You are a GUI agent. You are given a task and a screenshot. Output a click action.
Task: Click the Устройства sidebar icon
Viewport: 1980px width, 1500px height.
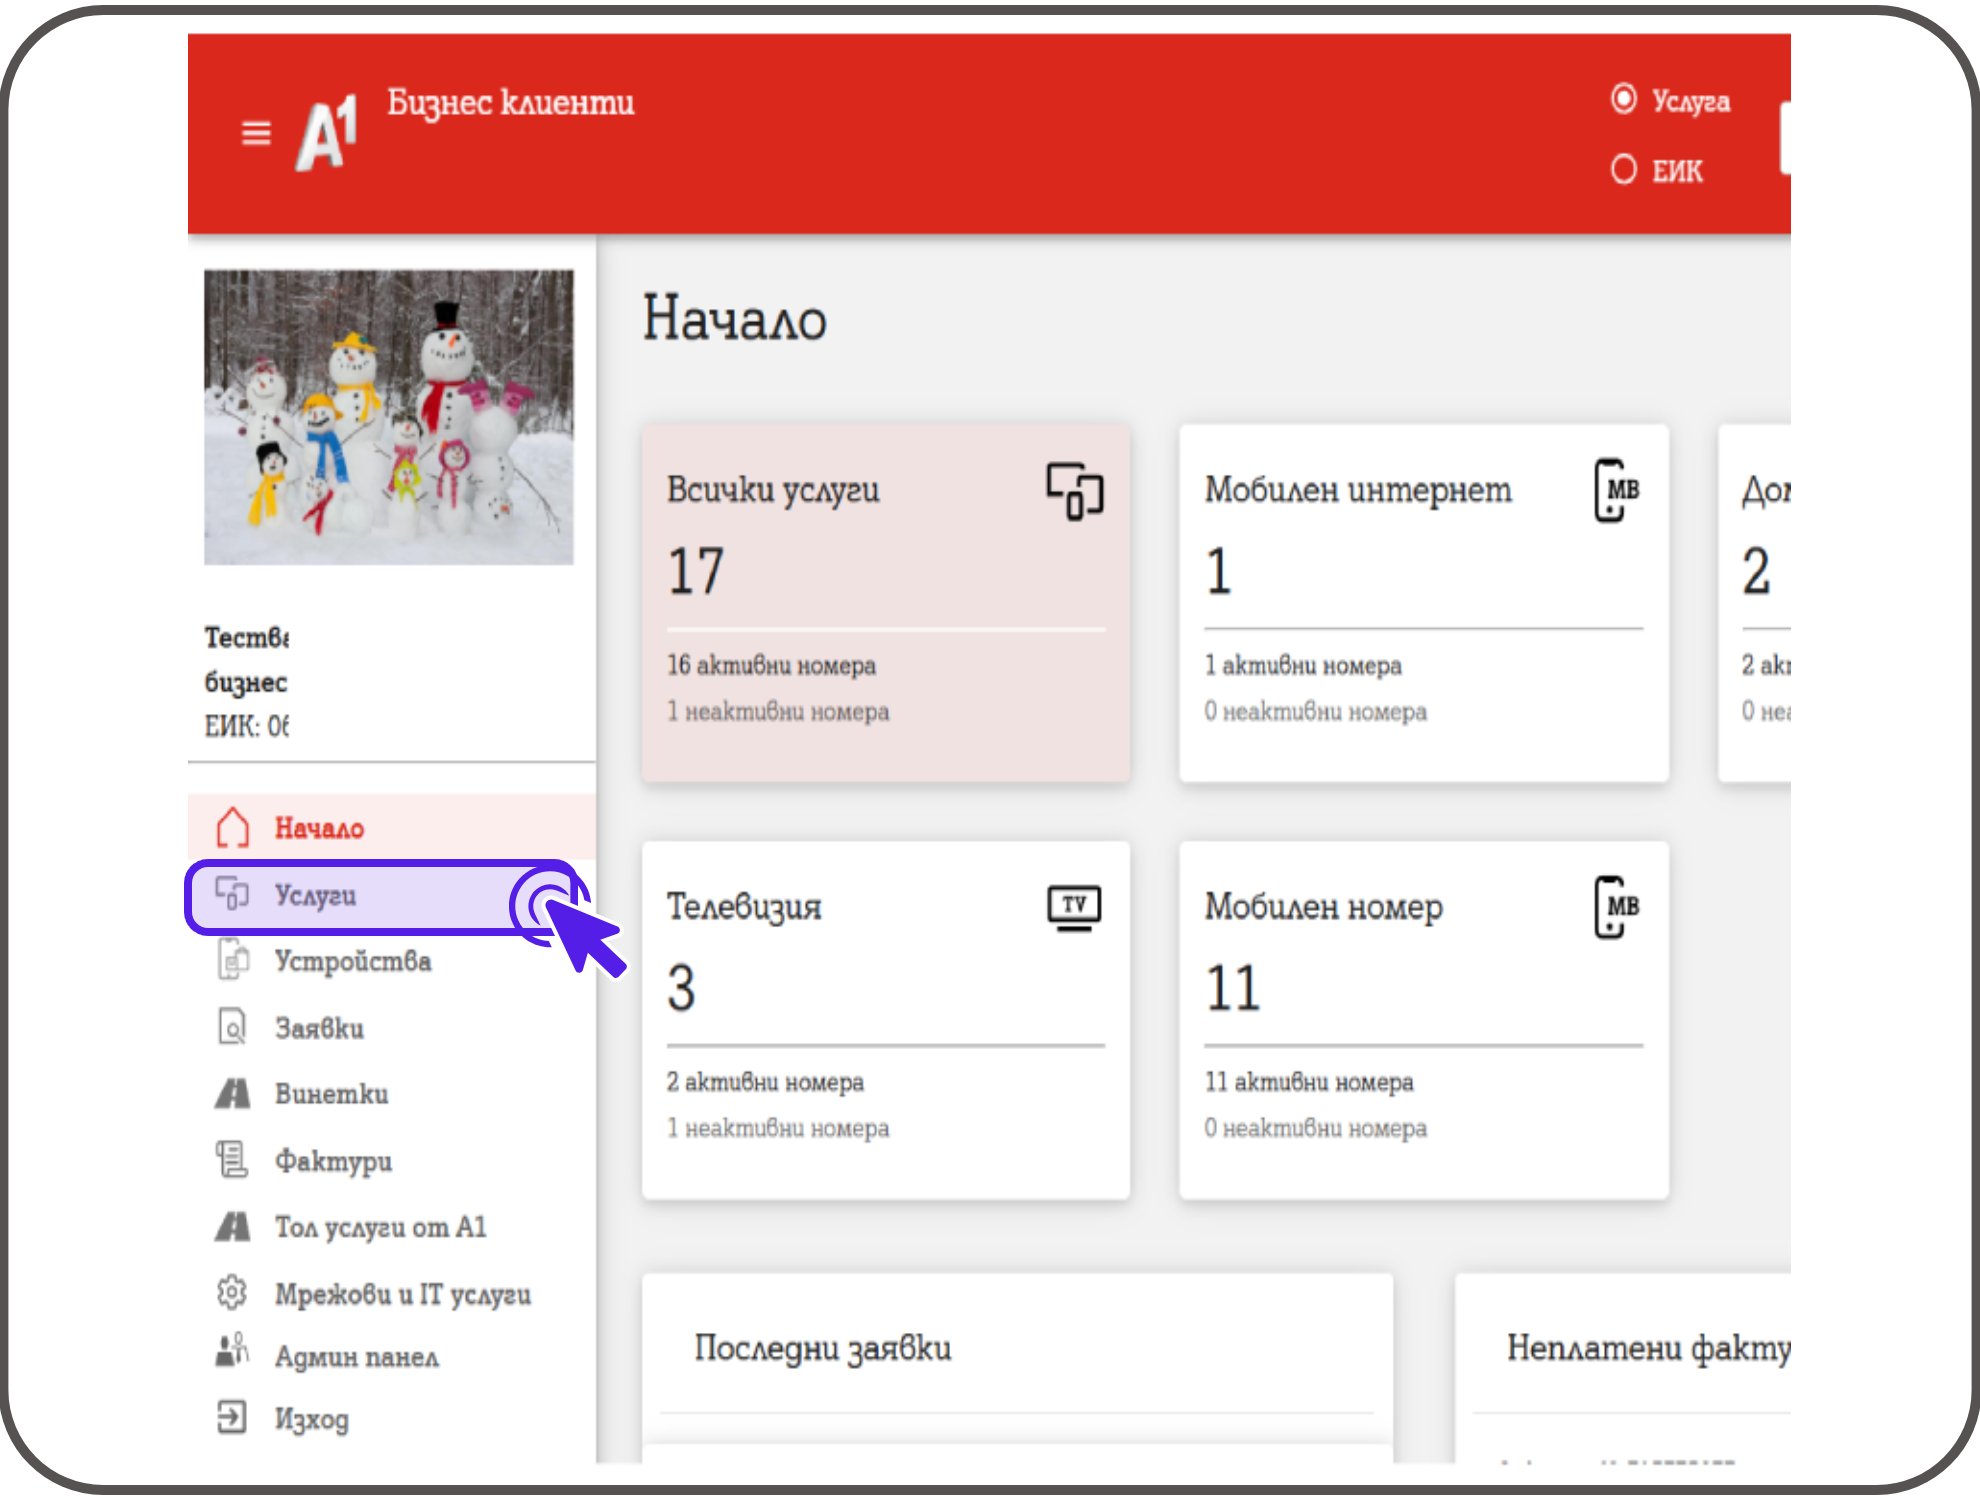pyautogui.click(x=233, y=960)
